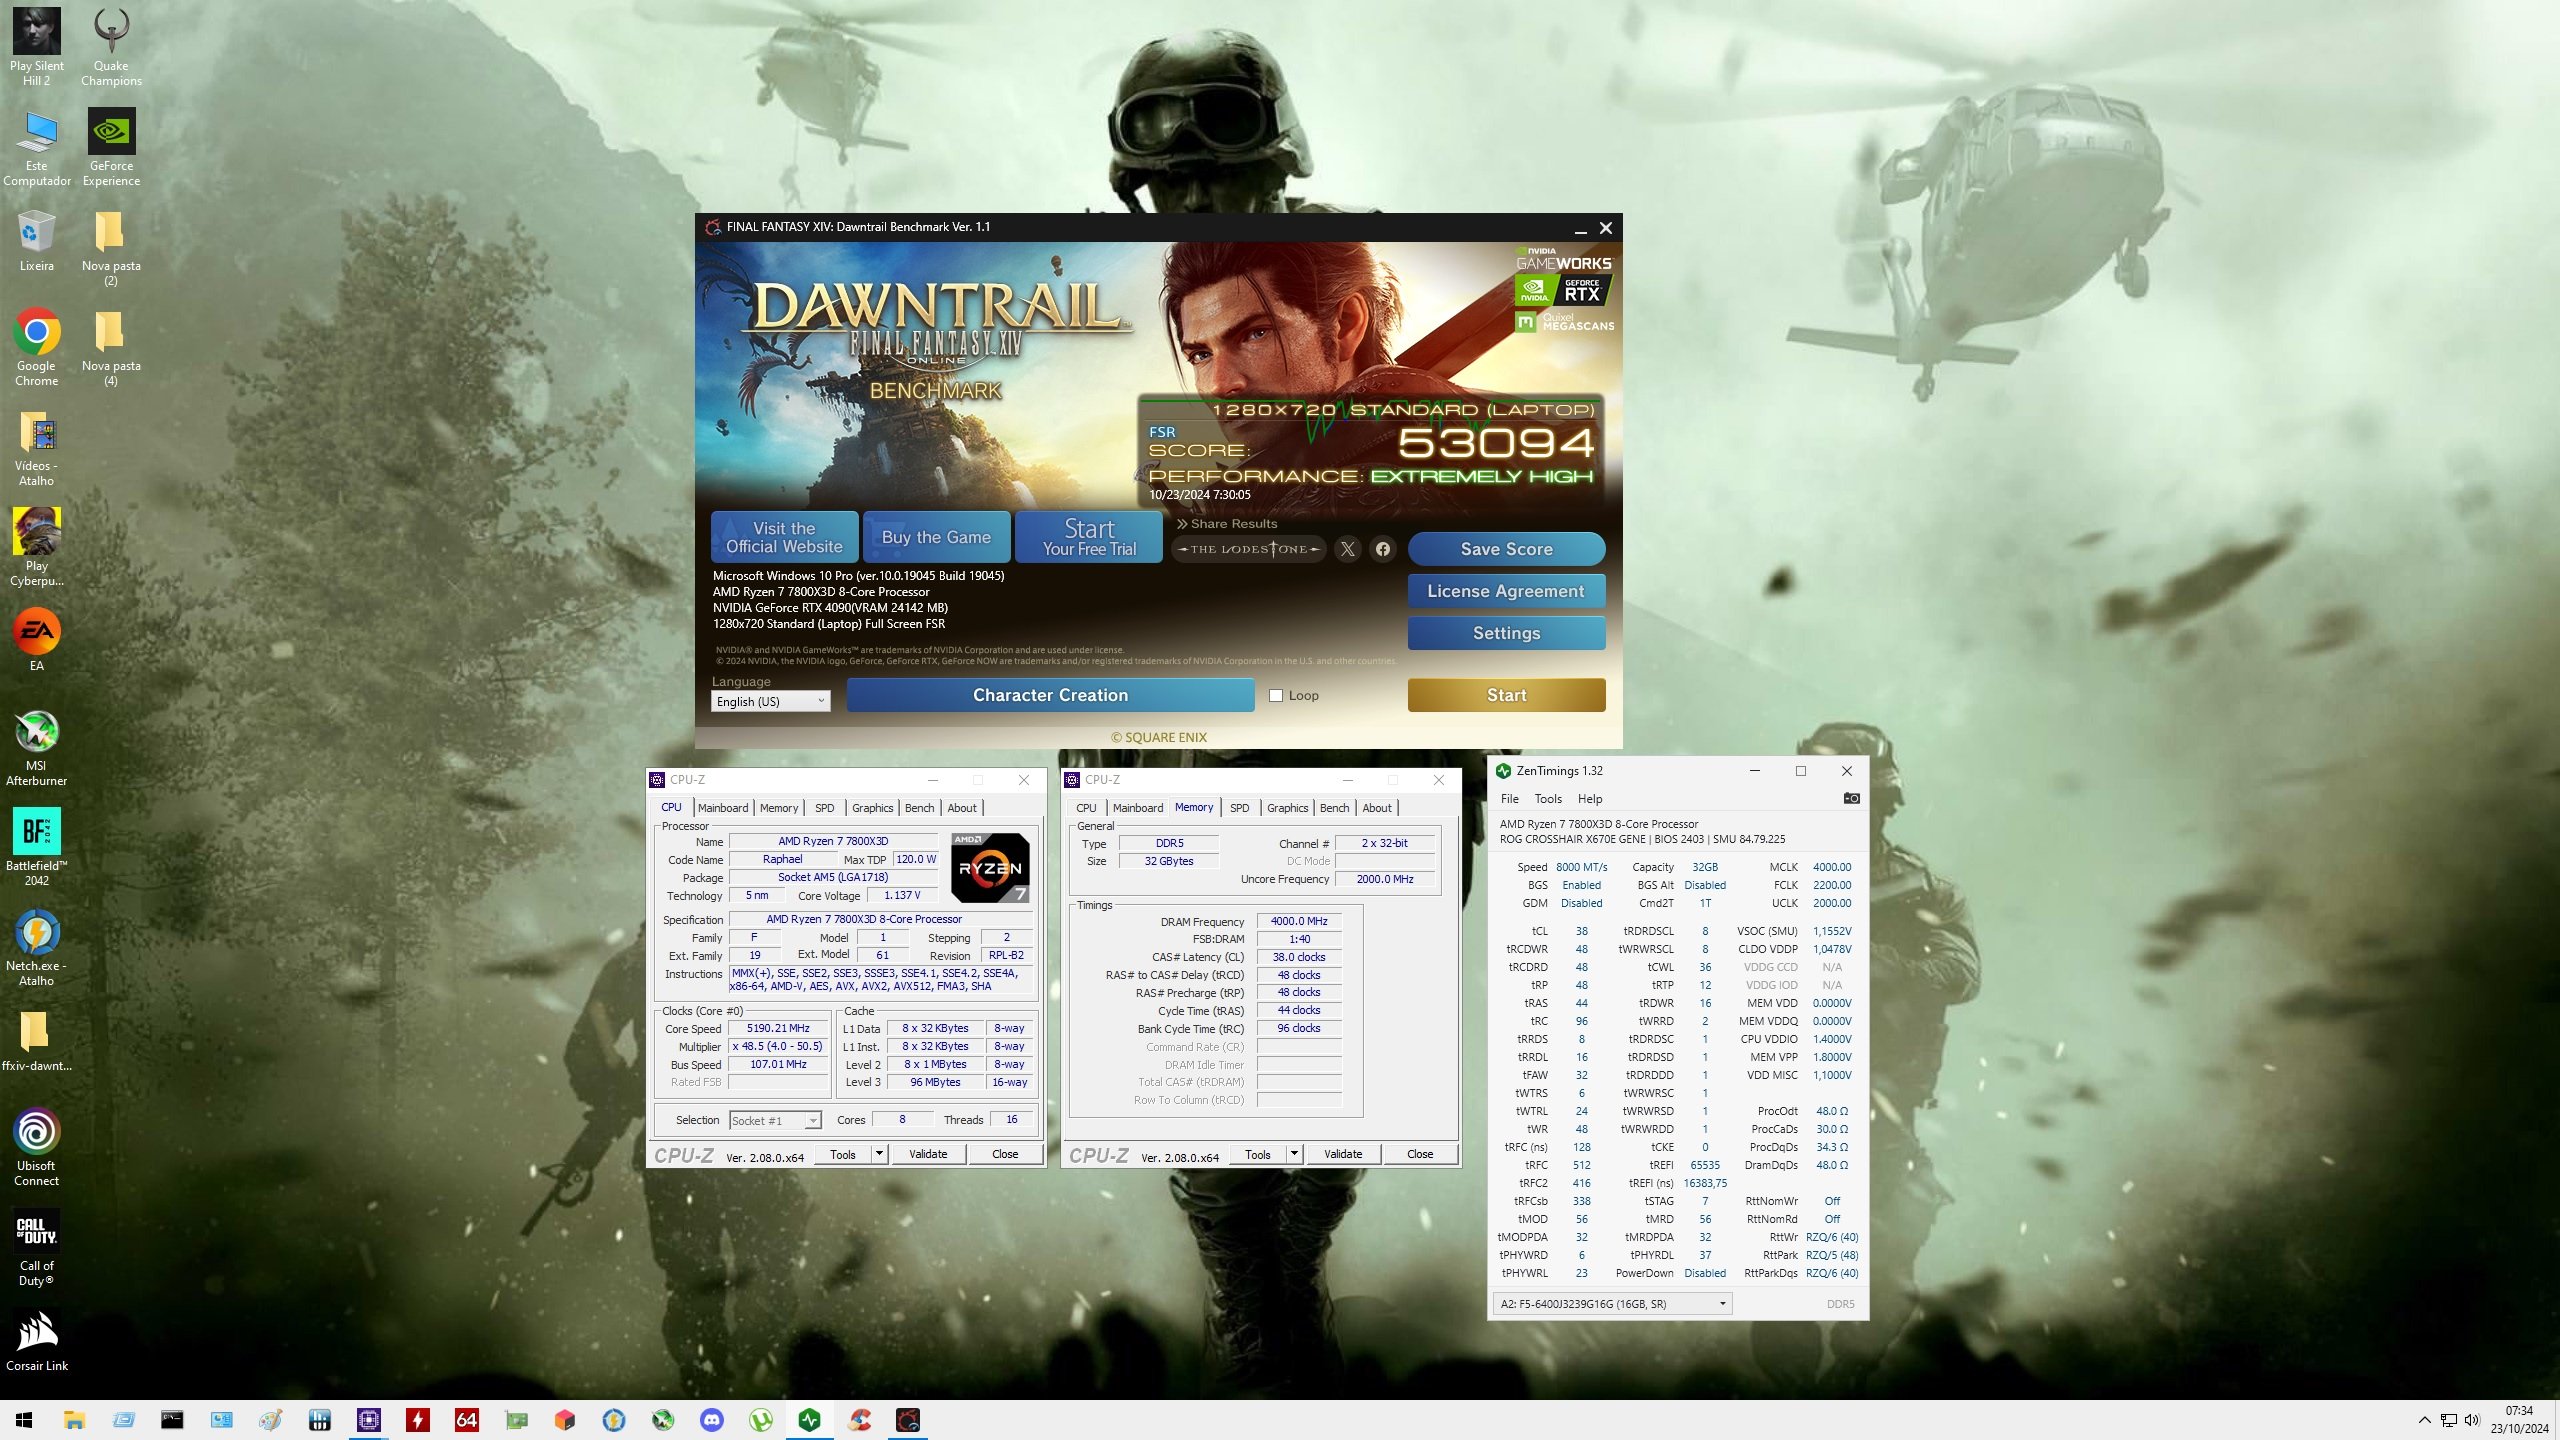This screenshot has height=1440, width=2560.
Task: Click Core Speed 5190.21 MHz field
Action: 779,1028
